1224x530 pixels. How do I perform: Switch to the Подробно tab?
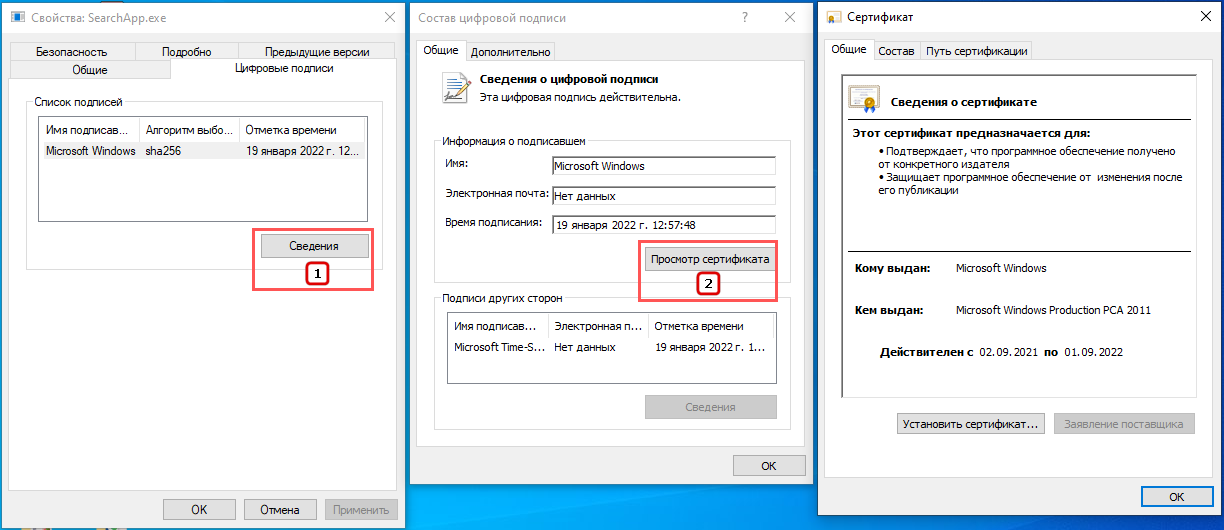[186, 52]
